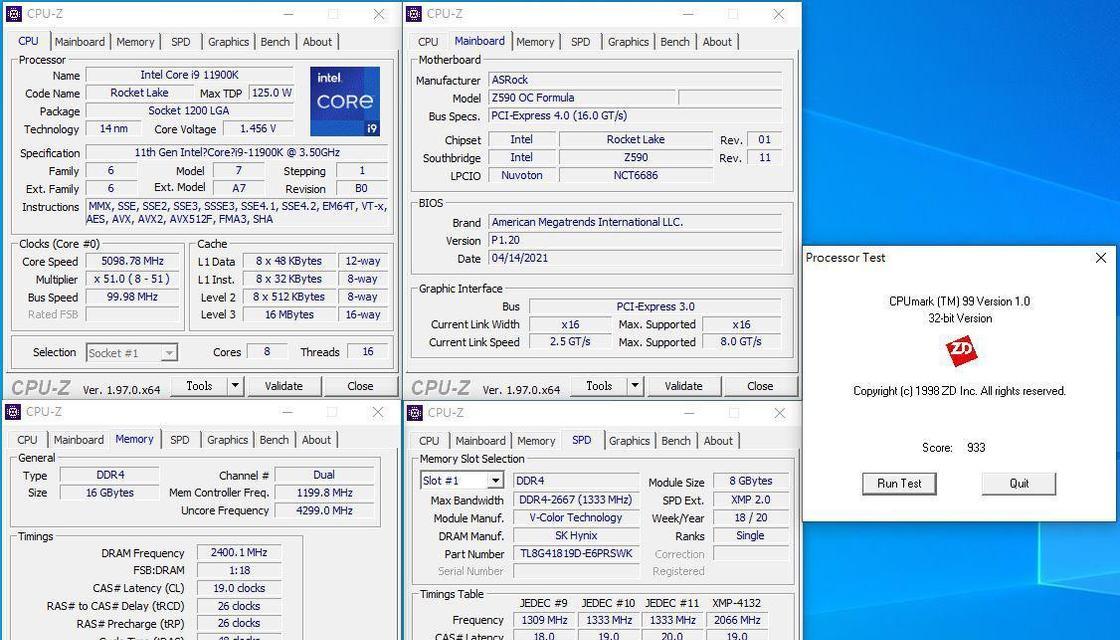Click the LPCIO chip value NCT6686
Screen dimensions: 1120x640
(x=636, y=175)
